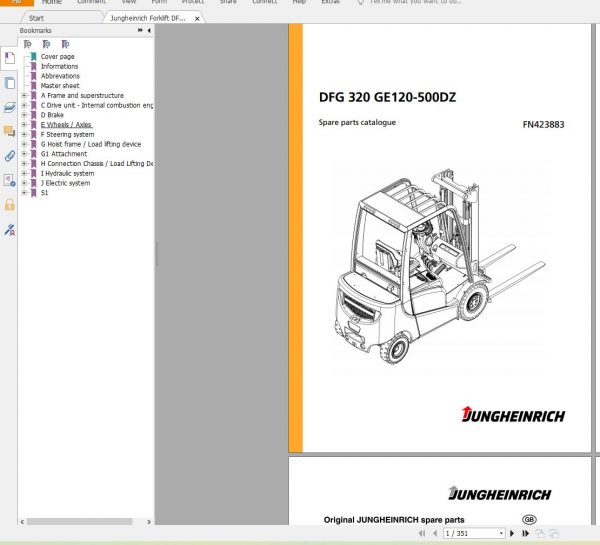Select G1 Attachment bookmark text

64,153
